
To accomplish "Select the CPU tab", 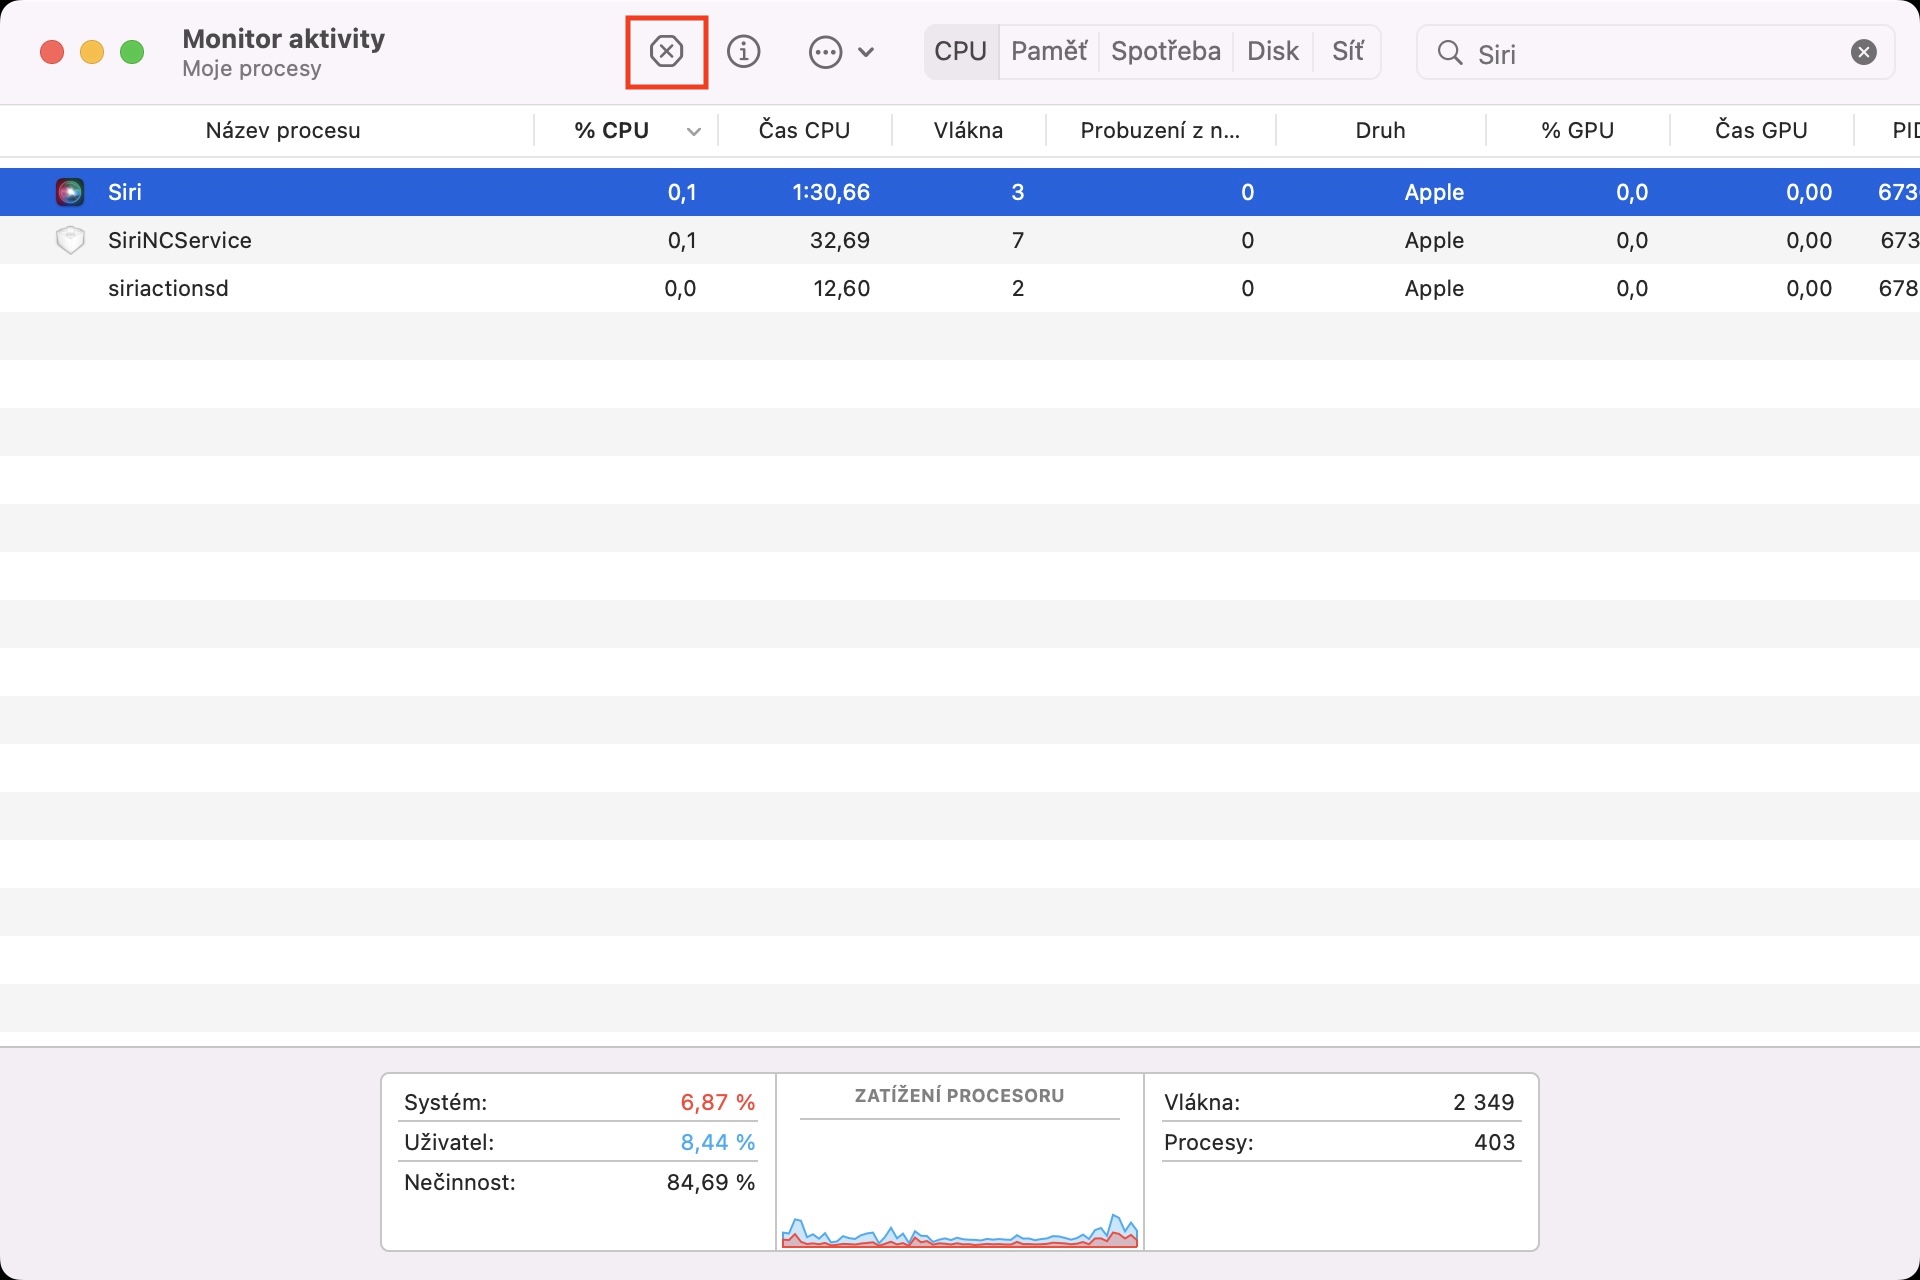I will [x=960, y=52].
